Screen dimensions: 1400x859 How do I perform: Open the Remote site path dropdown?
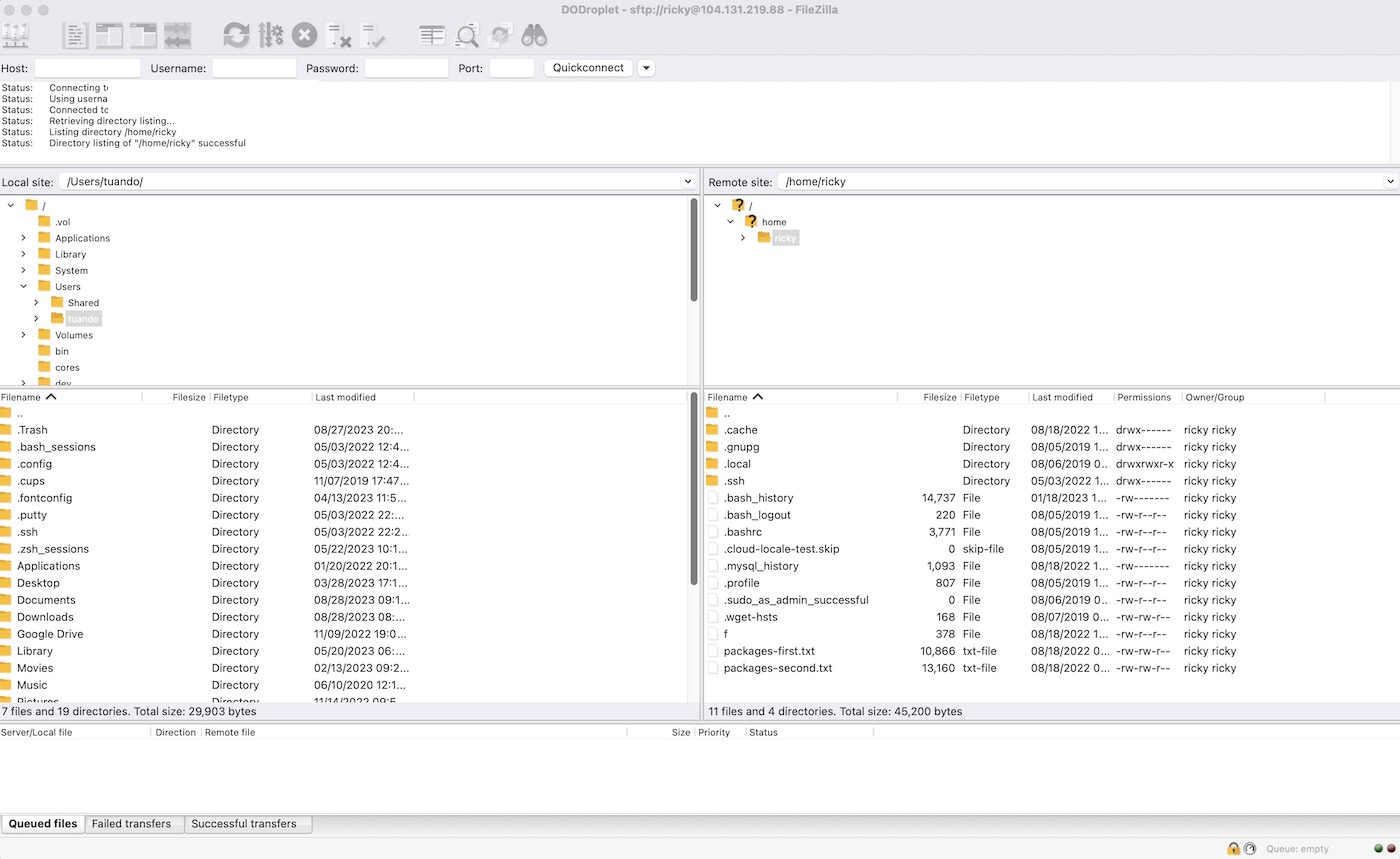1390,182
